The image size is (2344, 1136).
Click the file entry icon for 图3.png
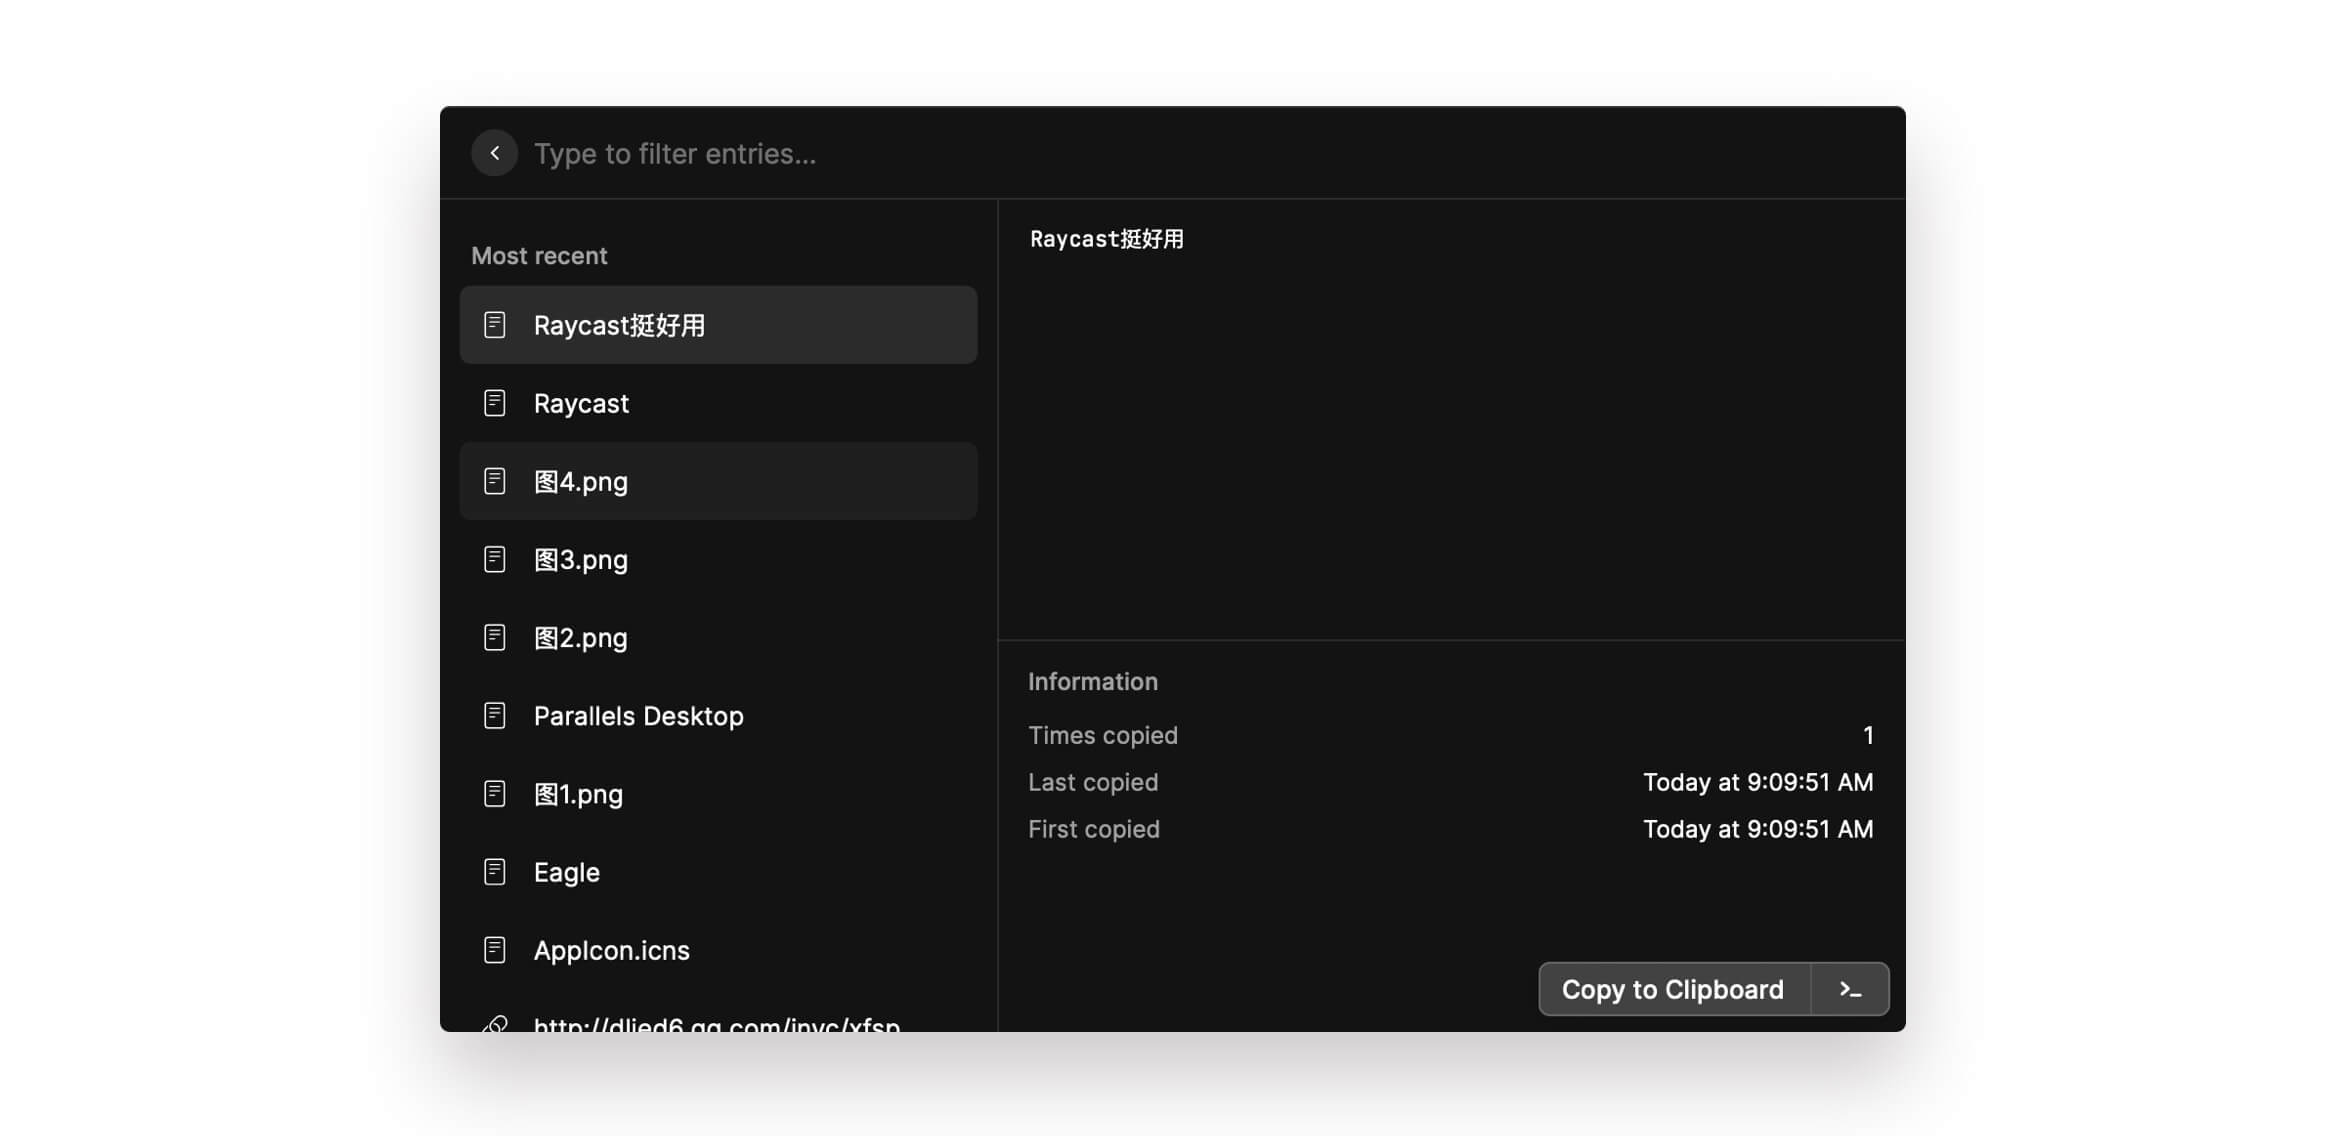pos(493,559)
